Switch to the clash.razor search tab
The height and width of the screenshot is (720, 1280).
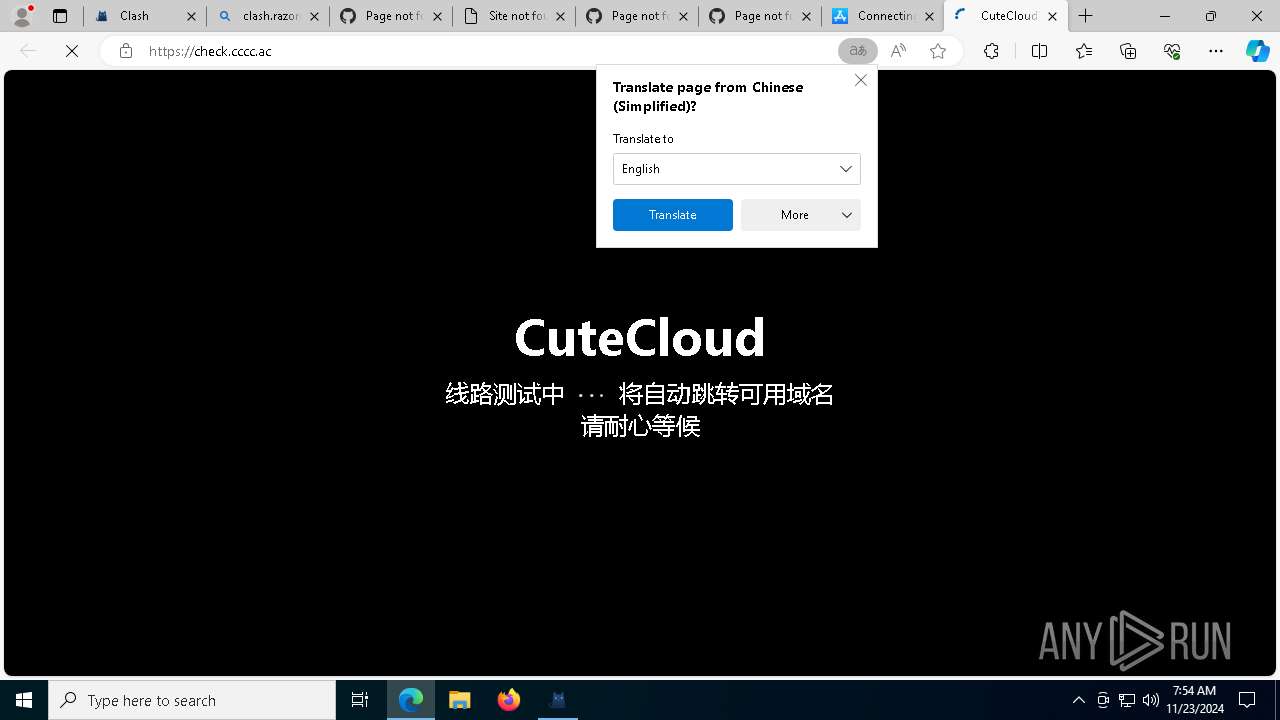click(270, 16)
